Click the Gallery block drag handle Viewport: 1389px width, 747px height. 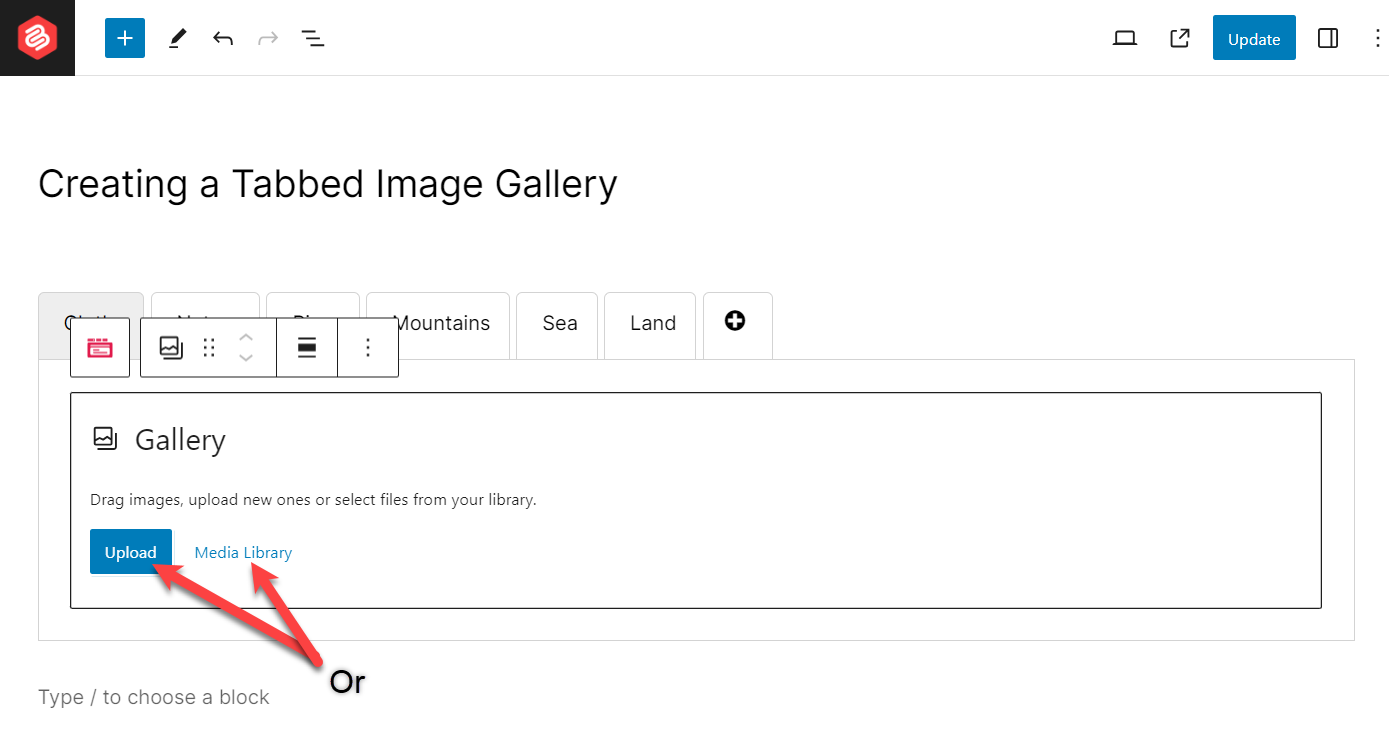pyautogui.click(x=208, y=347)
